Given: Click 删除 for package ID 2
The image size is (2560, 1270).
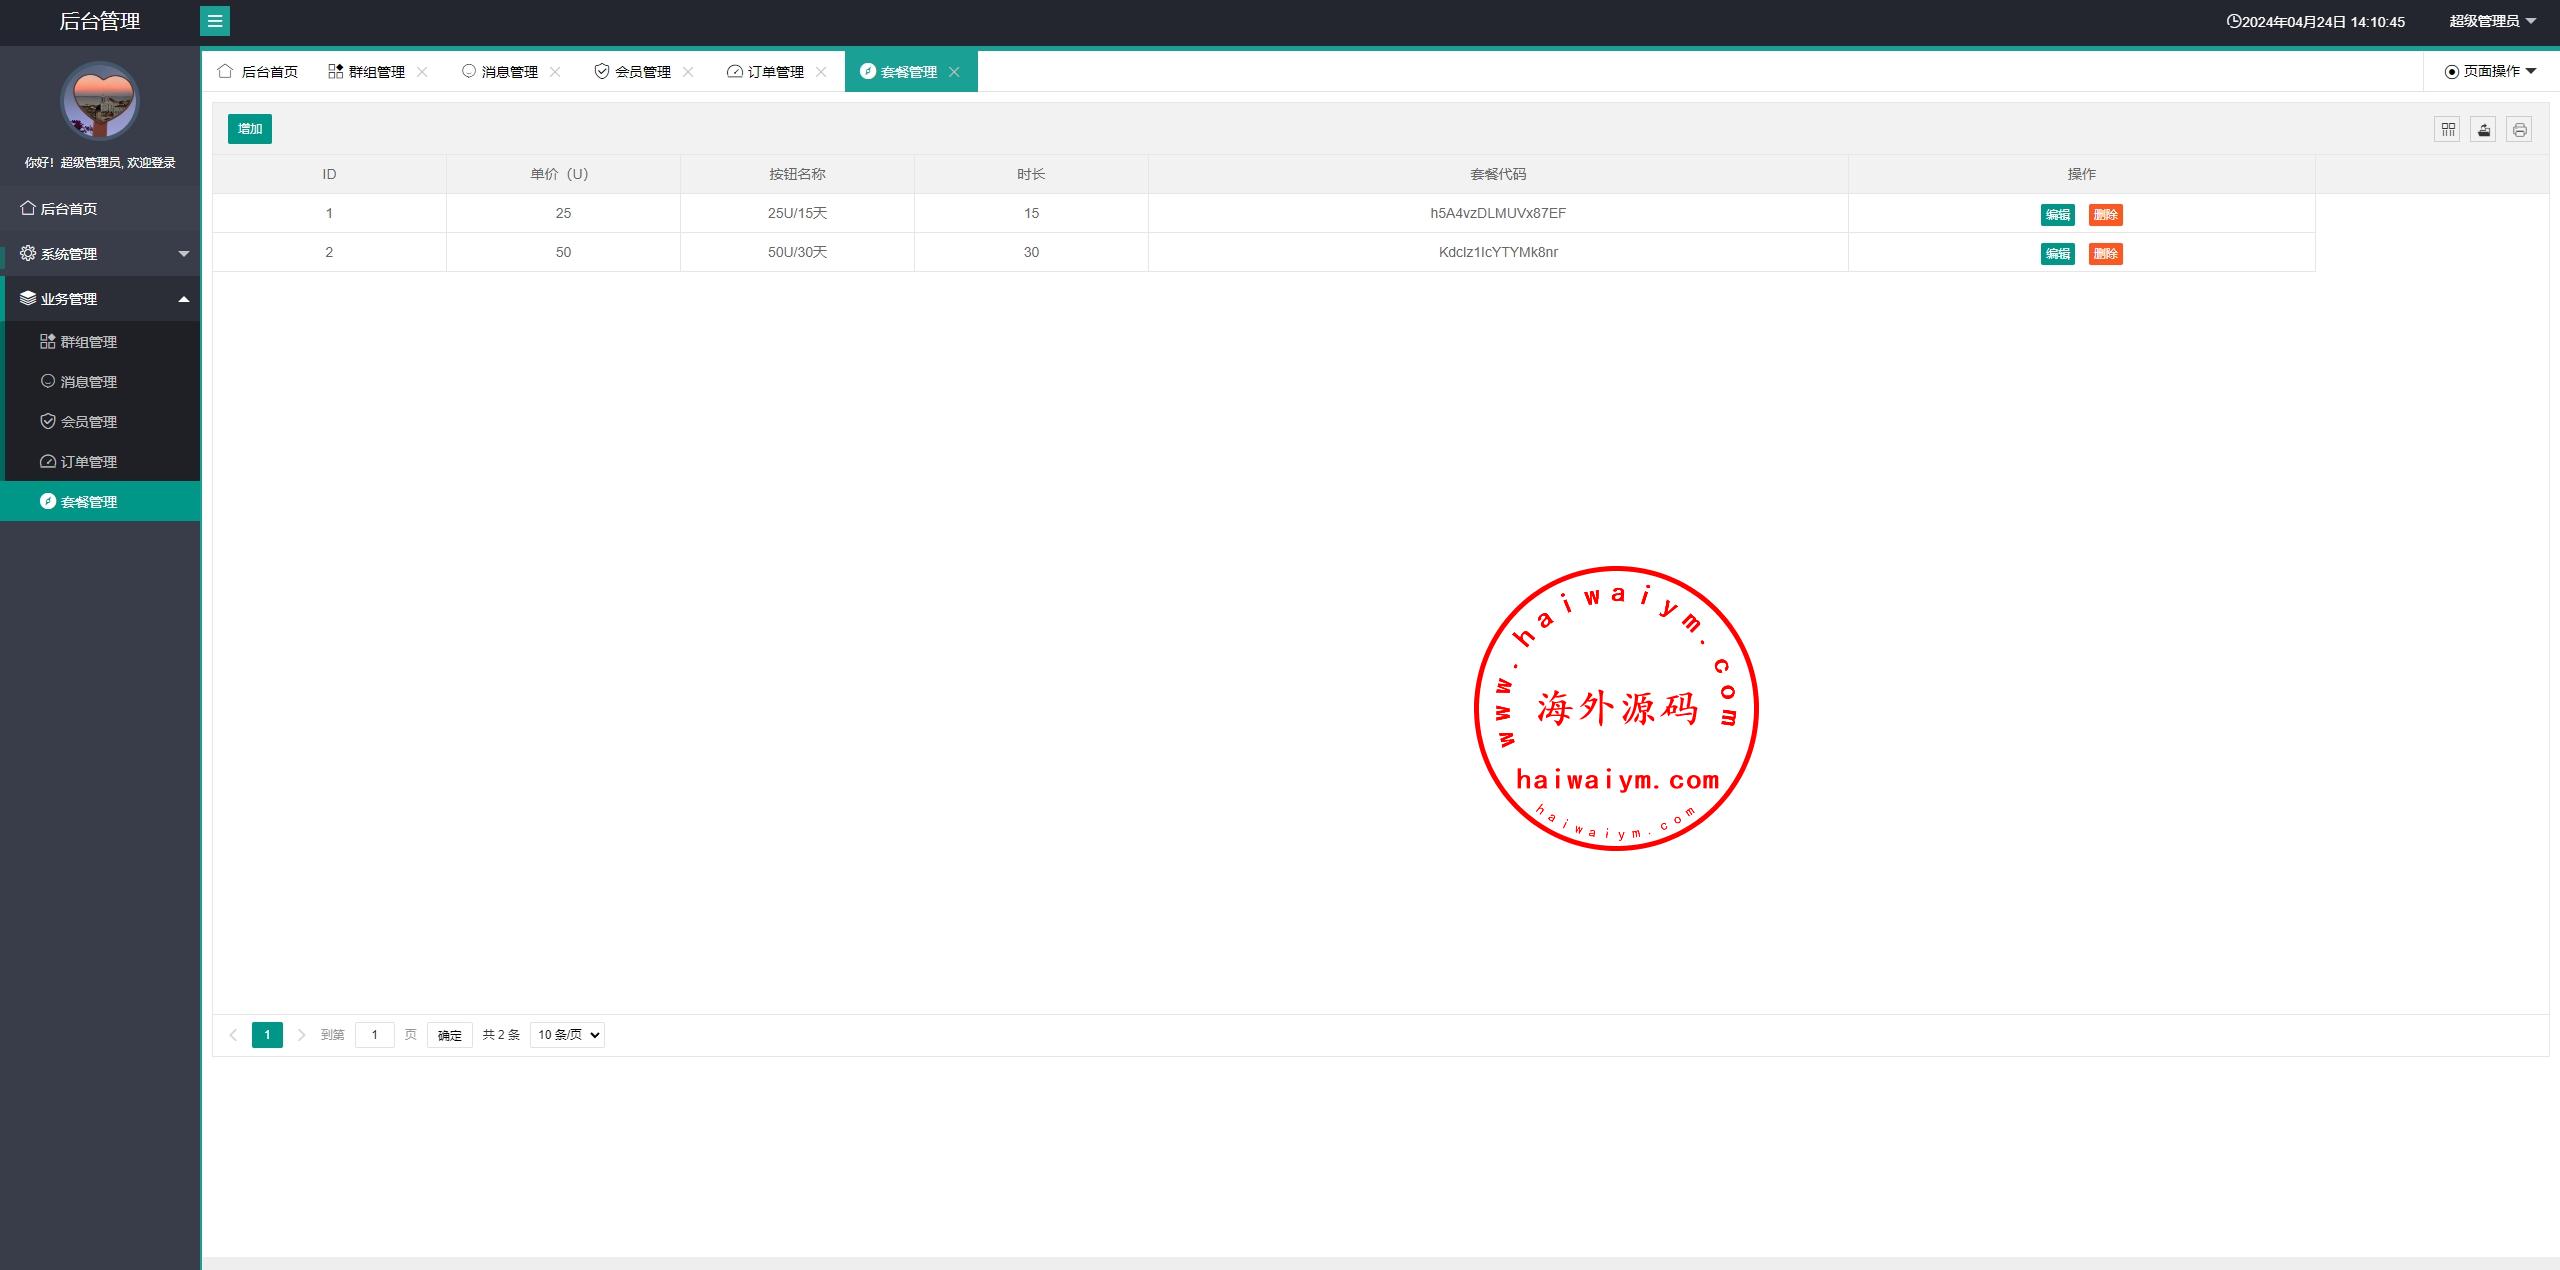Looking at the screenshot, I should pyautogui.click(x=2105, y=254).
